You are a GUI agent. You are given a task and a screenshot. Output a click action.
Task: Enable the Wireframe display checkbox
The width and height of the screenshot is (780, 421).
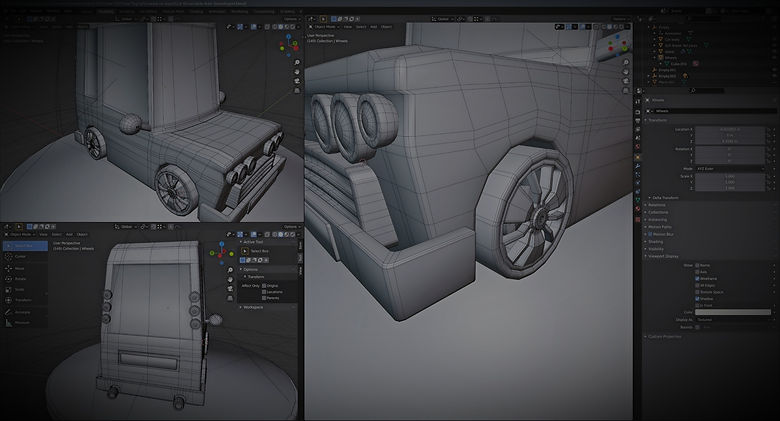click(698, 279)
